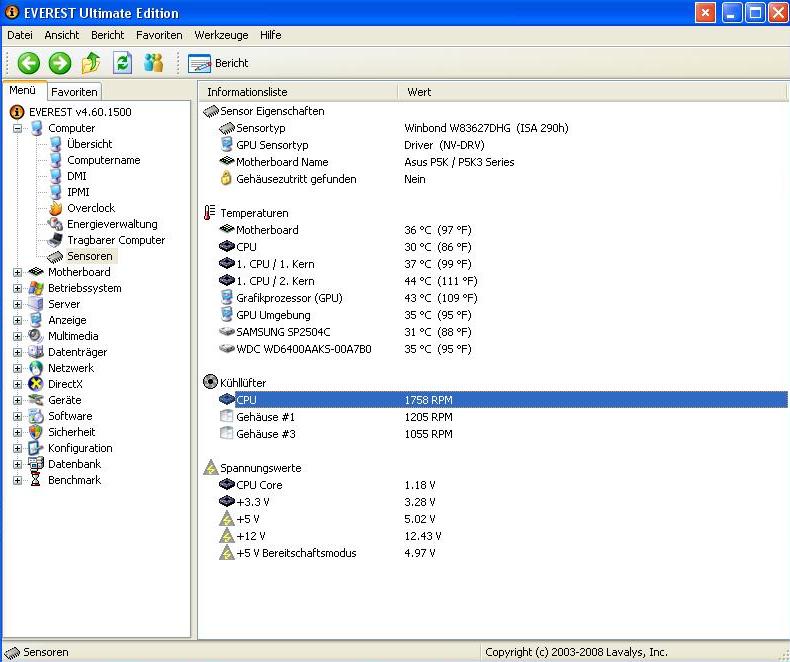The height and width of the screenshot is (662, 790).
Task: Click the Bericht toolbar button label
Action: (231, 63)
